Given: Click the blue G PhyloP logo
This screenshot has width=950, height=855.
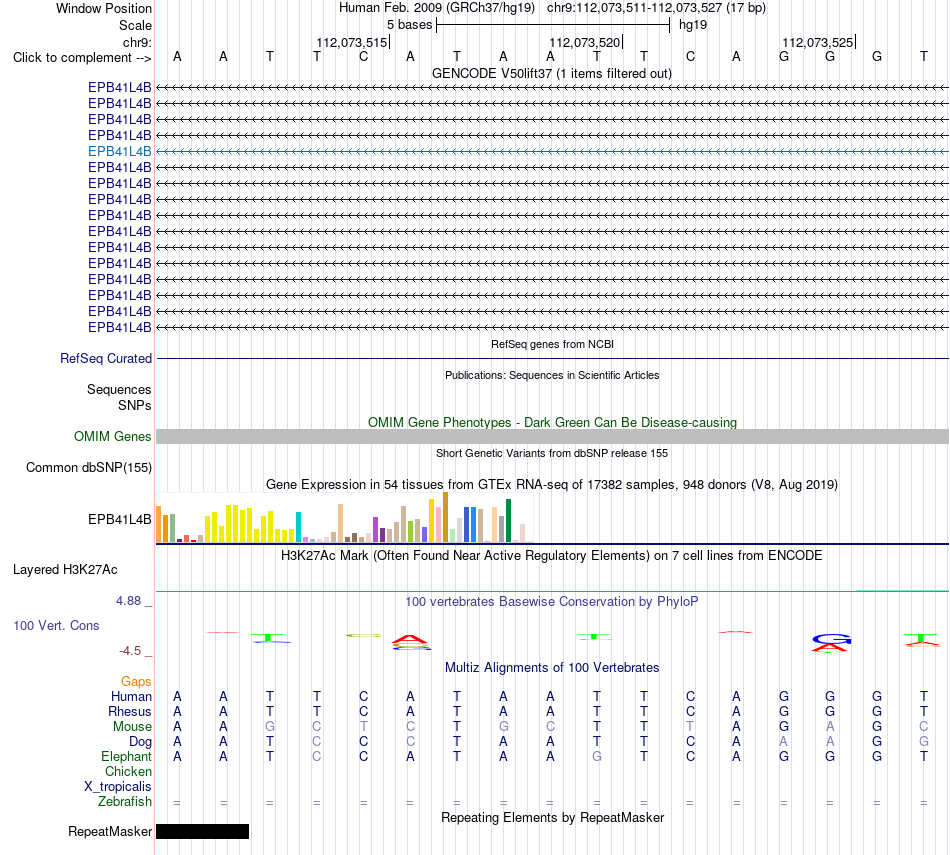Looking at the screenshot, I should 831,639.
